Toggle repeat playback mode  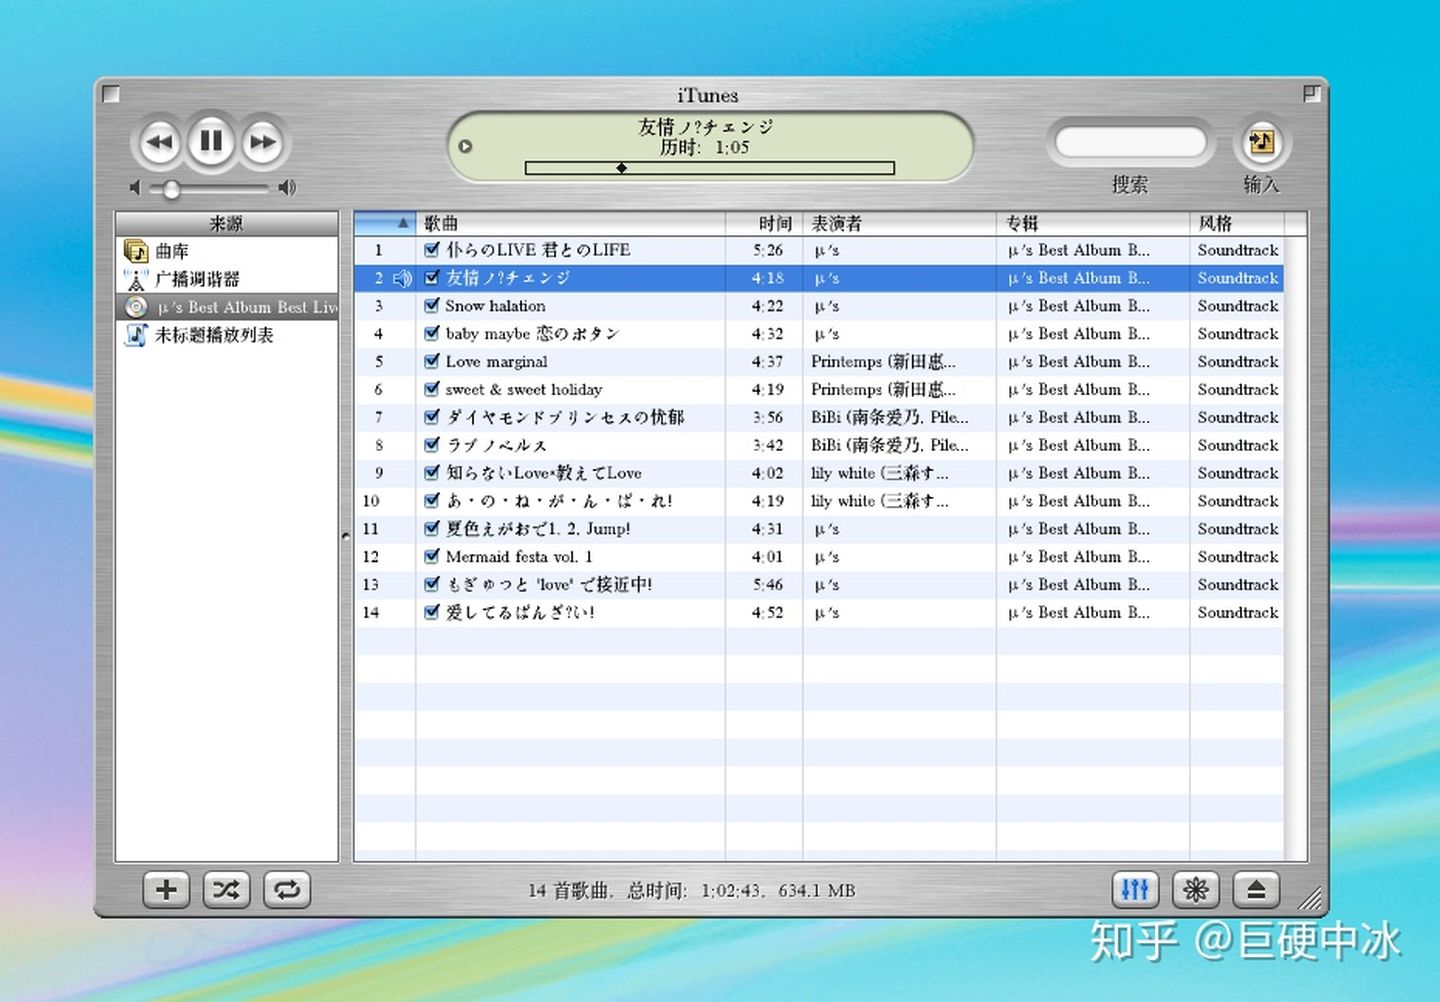287,889
